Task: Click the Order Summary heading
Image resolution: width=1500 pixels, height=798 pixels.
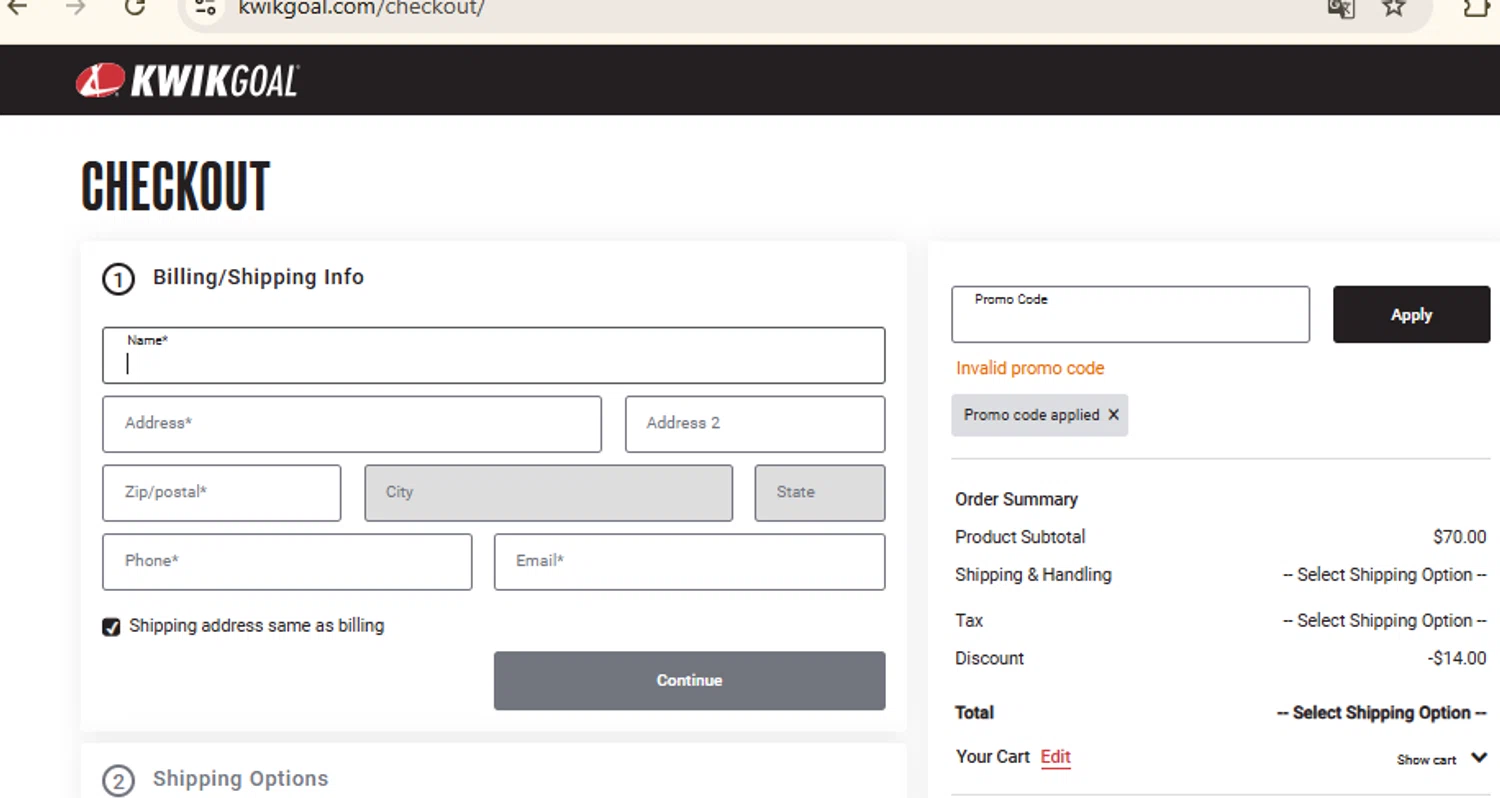Action: pyautogui.click(x=1016, y=499)
